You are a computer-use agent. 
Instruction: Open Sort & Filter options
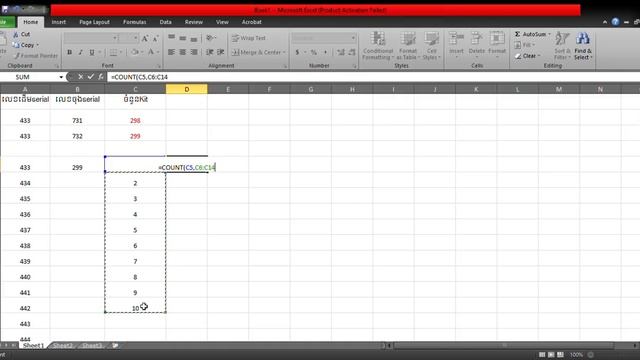pyautogui.click(x=562, y=46)
